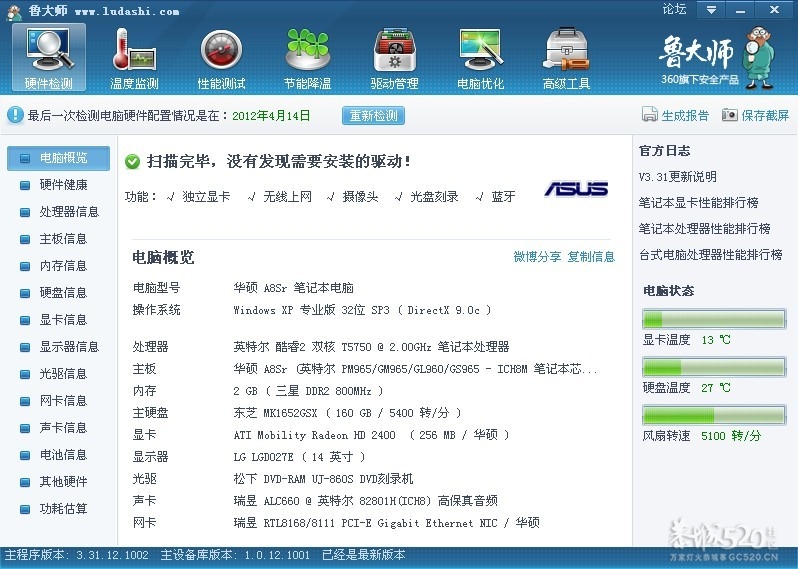The height and width of the screenshot is (569, 798).
Task: Click the 光盘刻录 feature checkmark
Action: (x=398, y=196)
